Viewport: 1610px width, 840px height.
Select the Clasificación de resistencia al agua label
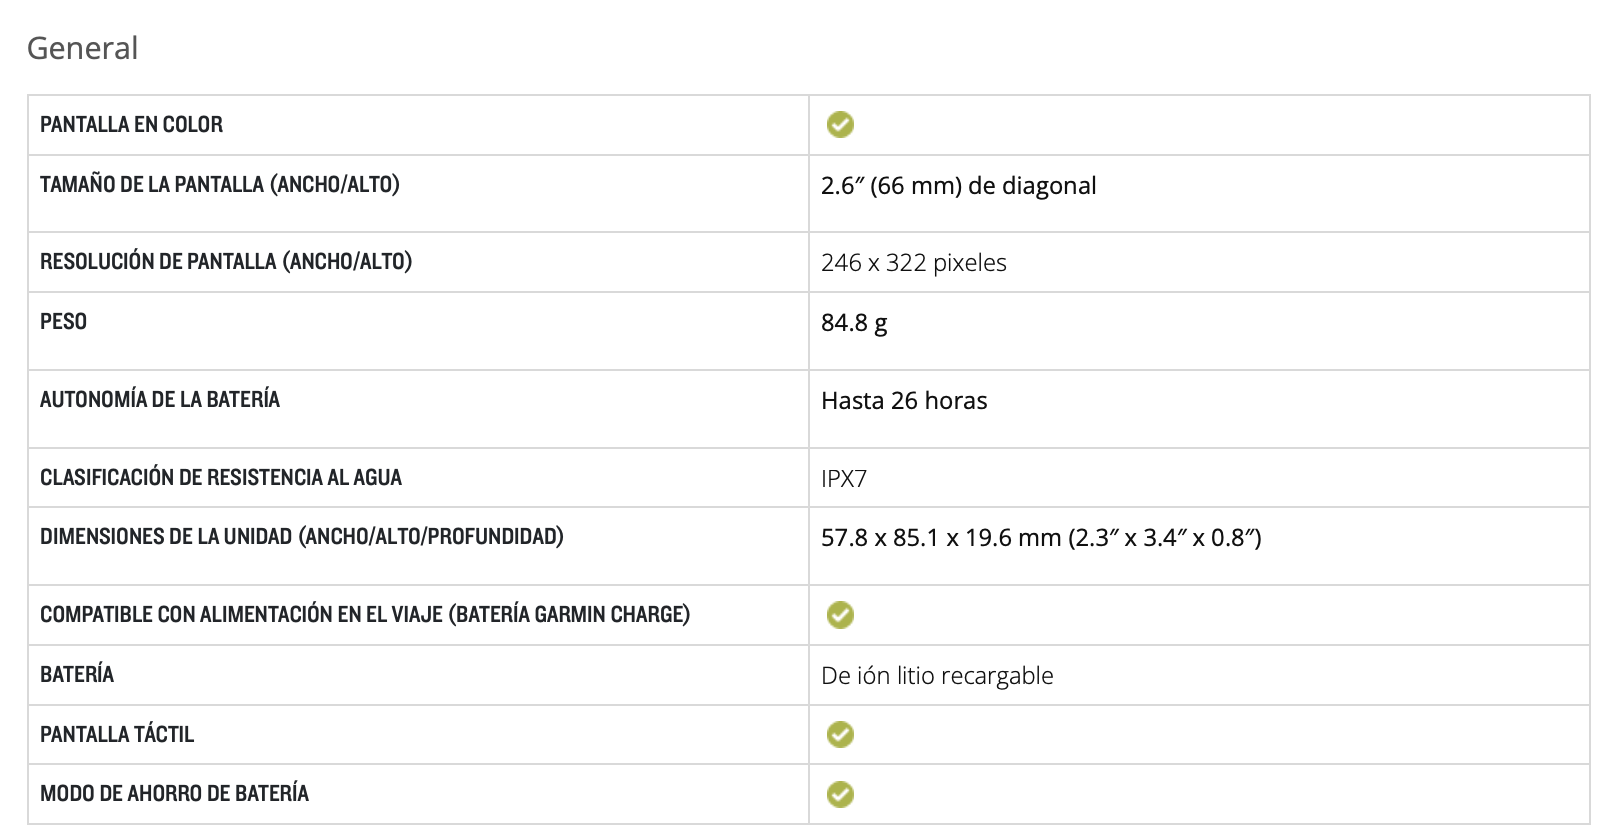[x=220, y=478]
